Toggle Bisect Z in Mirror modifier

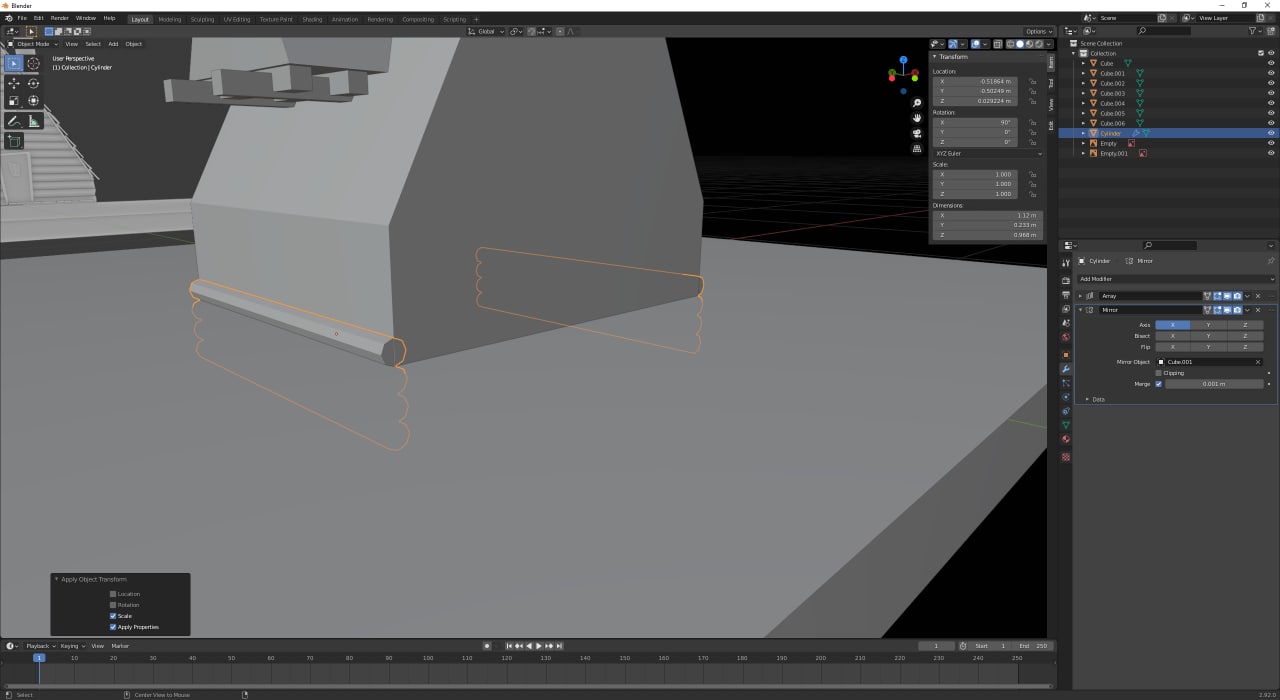pos(1245,336)
